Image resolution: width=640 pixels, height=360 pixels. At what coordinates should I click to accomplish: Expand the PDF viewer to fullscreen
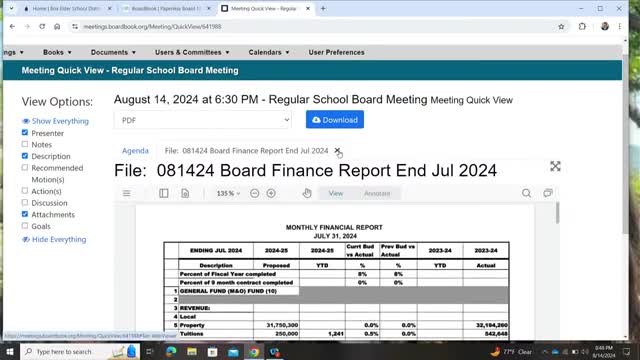[555, 166]
